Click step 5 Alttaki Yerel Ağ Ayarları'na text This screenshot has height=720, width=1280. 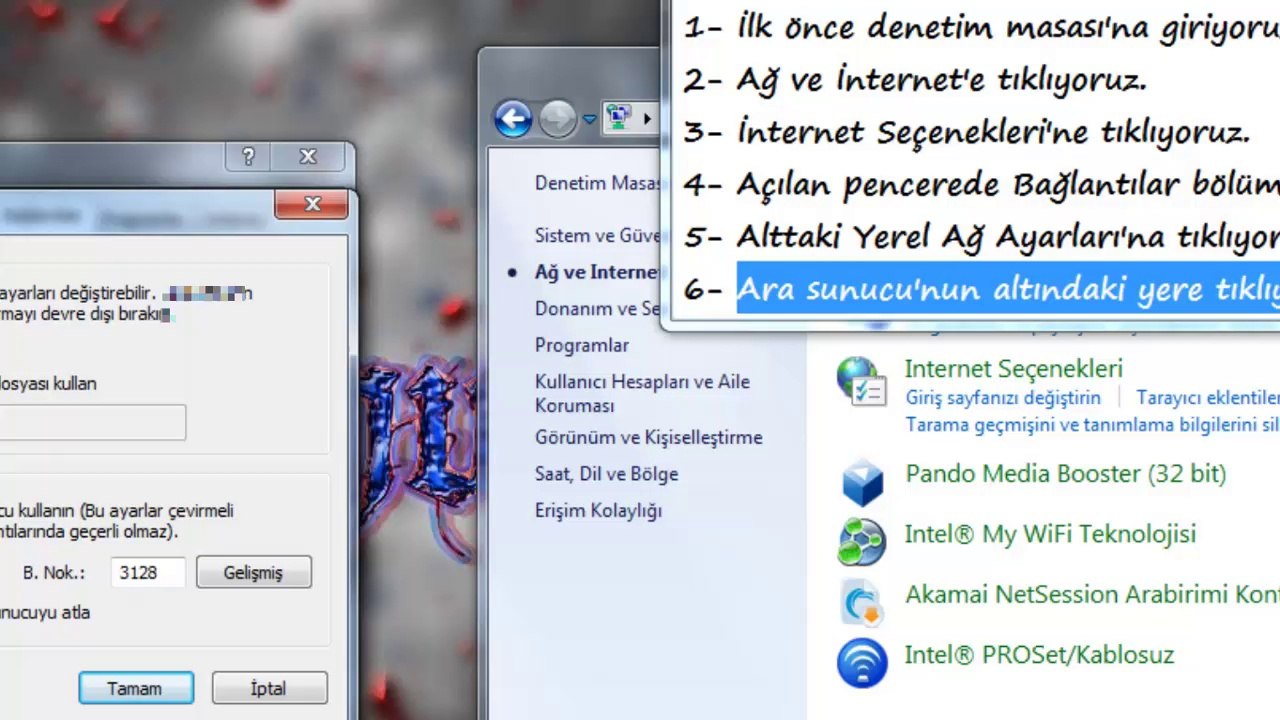point(1008,237)
